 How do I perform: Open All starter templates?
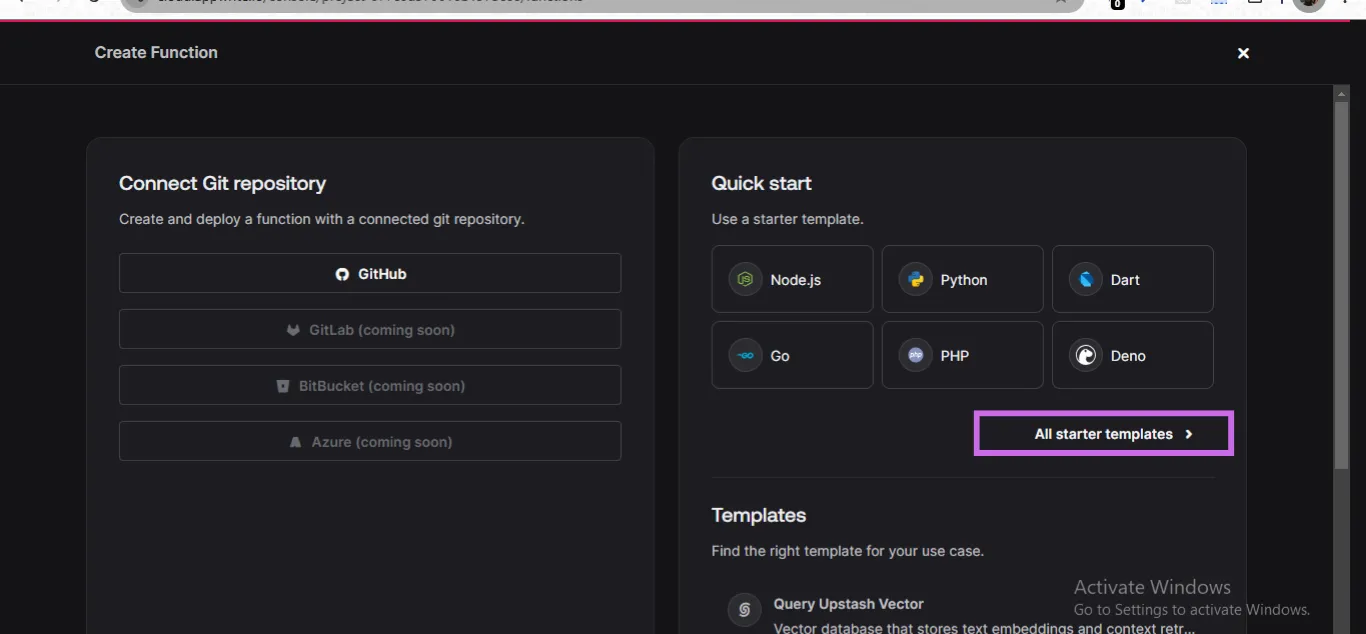(x=1104, y=433)
